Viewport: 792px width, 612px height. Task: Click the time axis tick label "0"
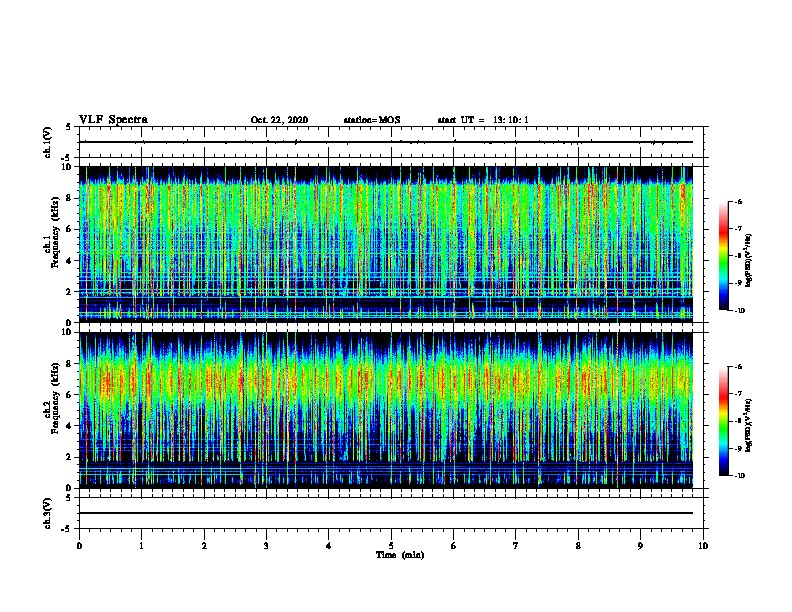click(79, 546)
